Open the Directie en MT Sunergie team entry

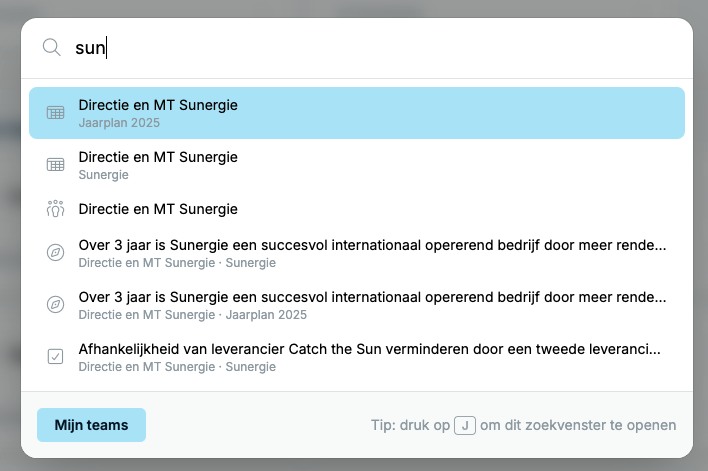[x=357, y=209]
